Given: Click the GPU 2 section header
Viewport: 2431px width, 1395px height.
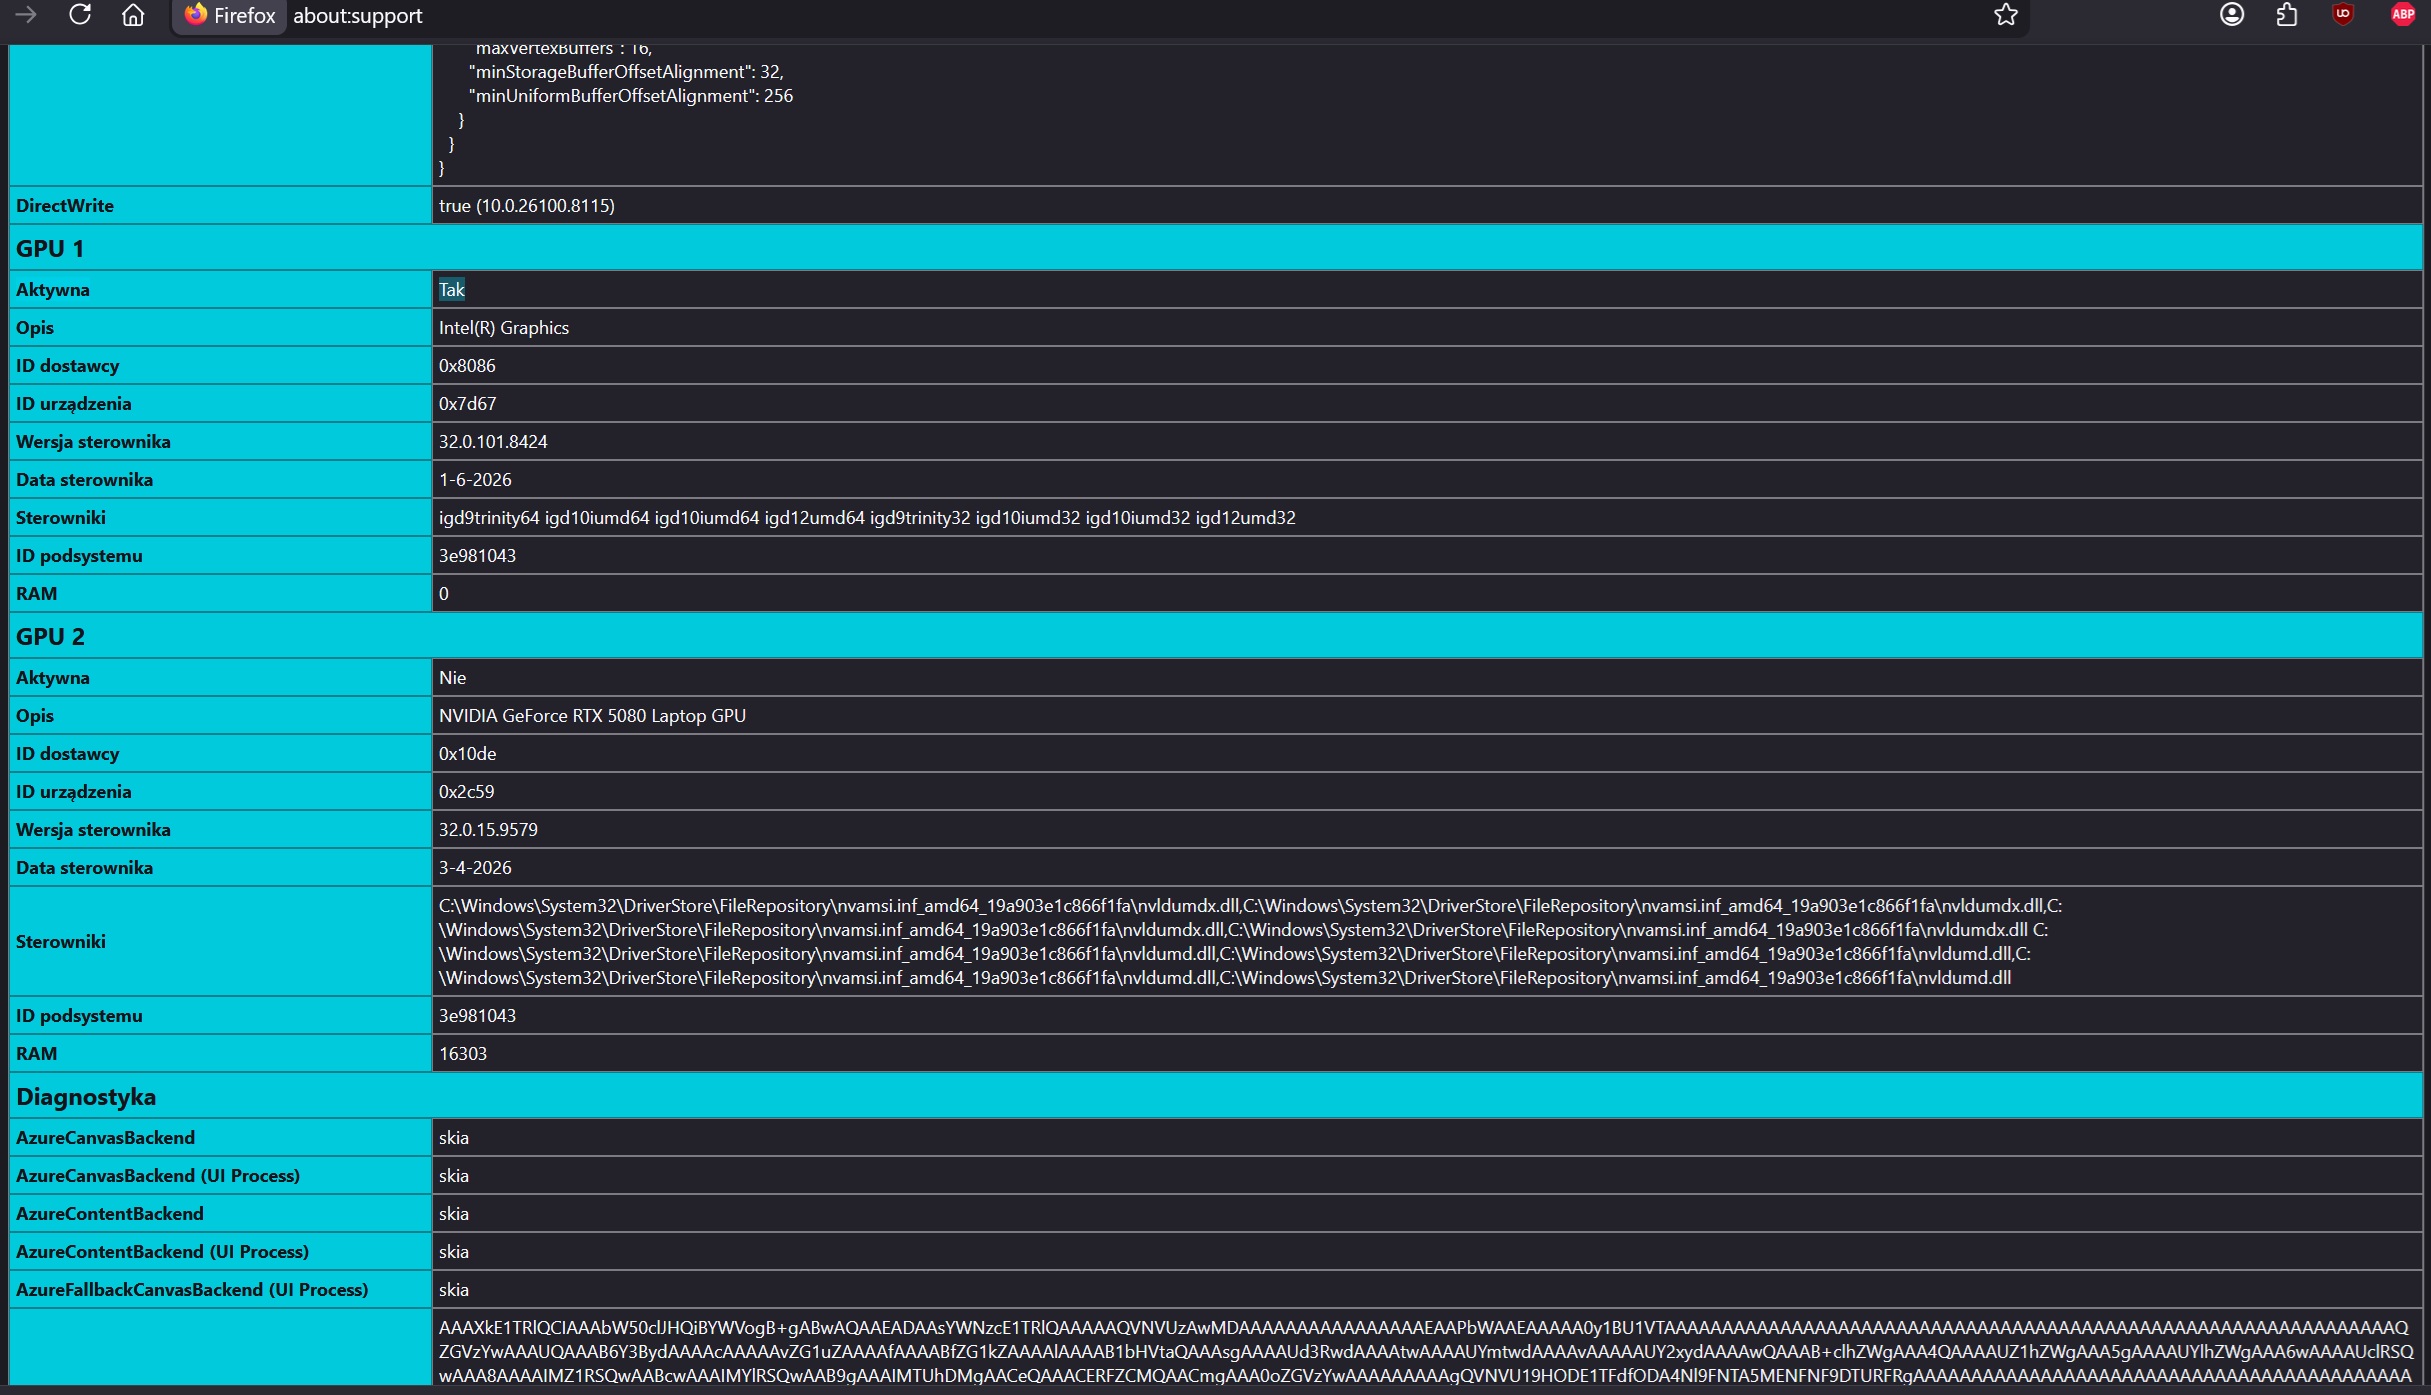Looking at the screenshot, I should tap(50, 636).
